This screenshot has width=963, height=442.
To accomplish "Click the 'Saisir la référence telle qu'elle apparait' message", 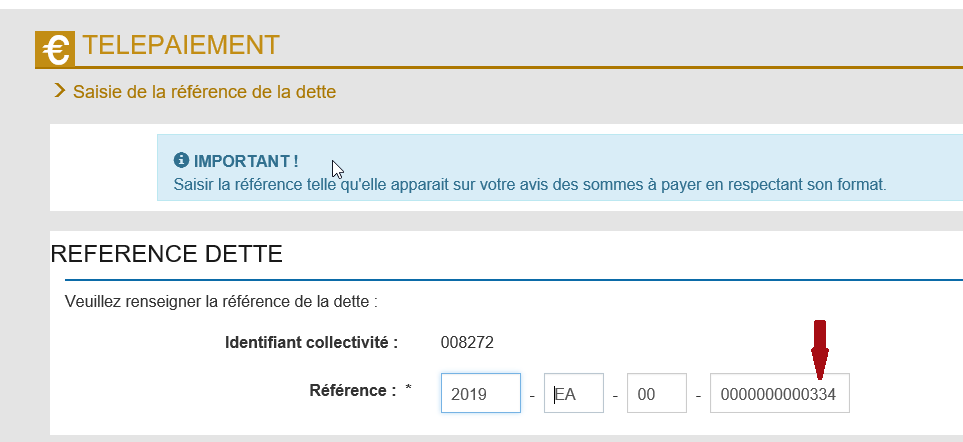I will point(530,184).
